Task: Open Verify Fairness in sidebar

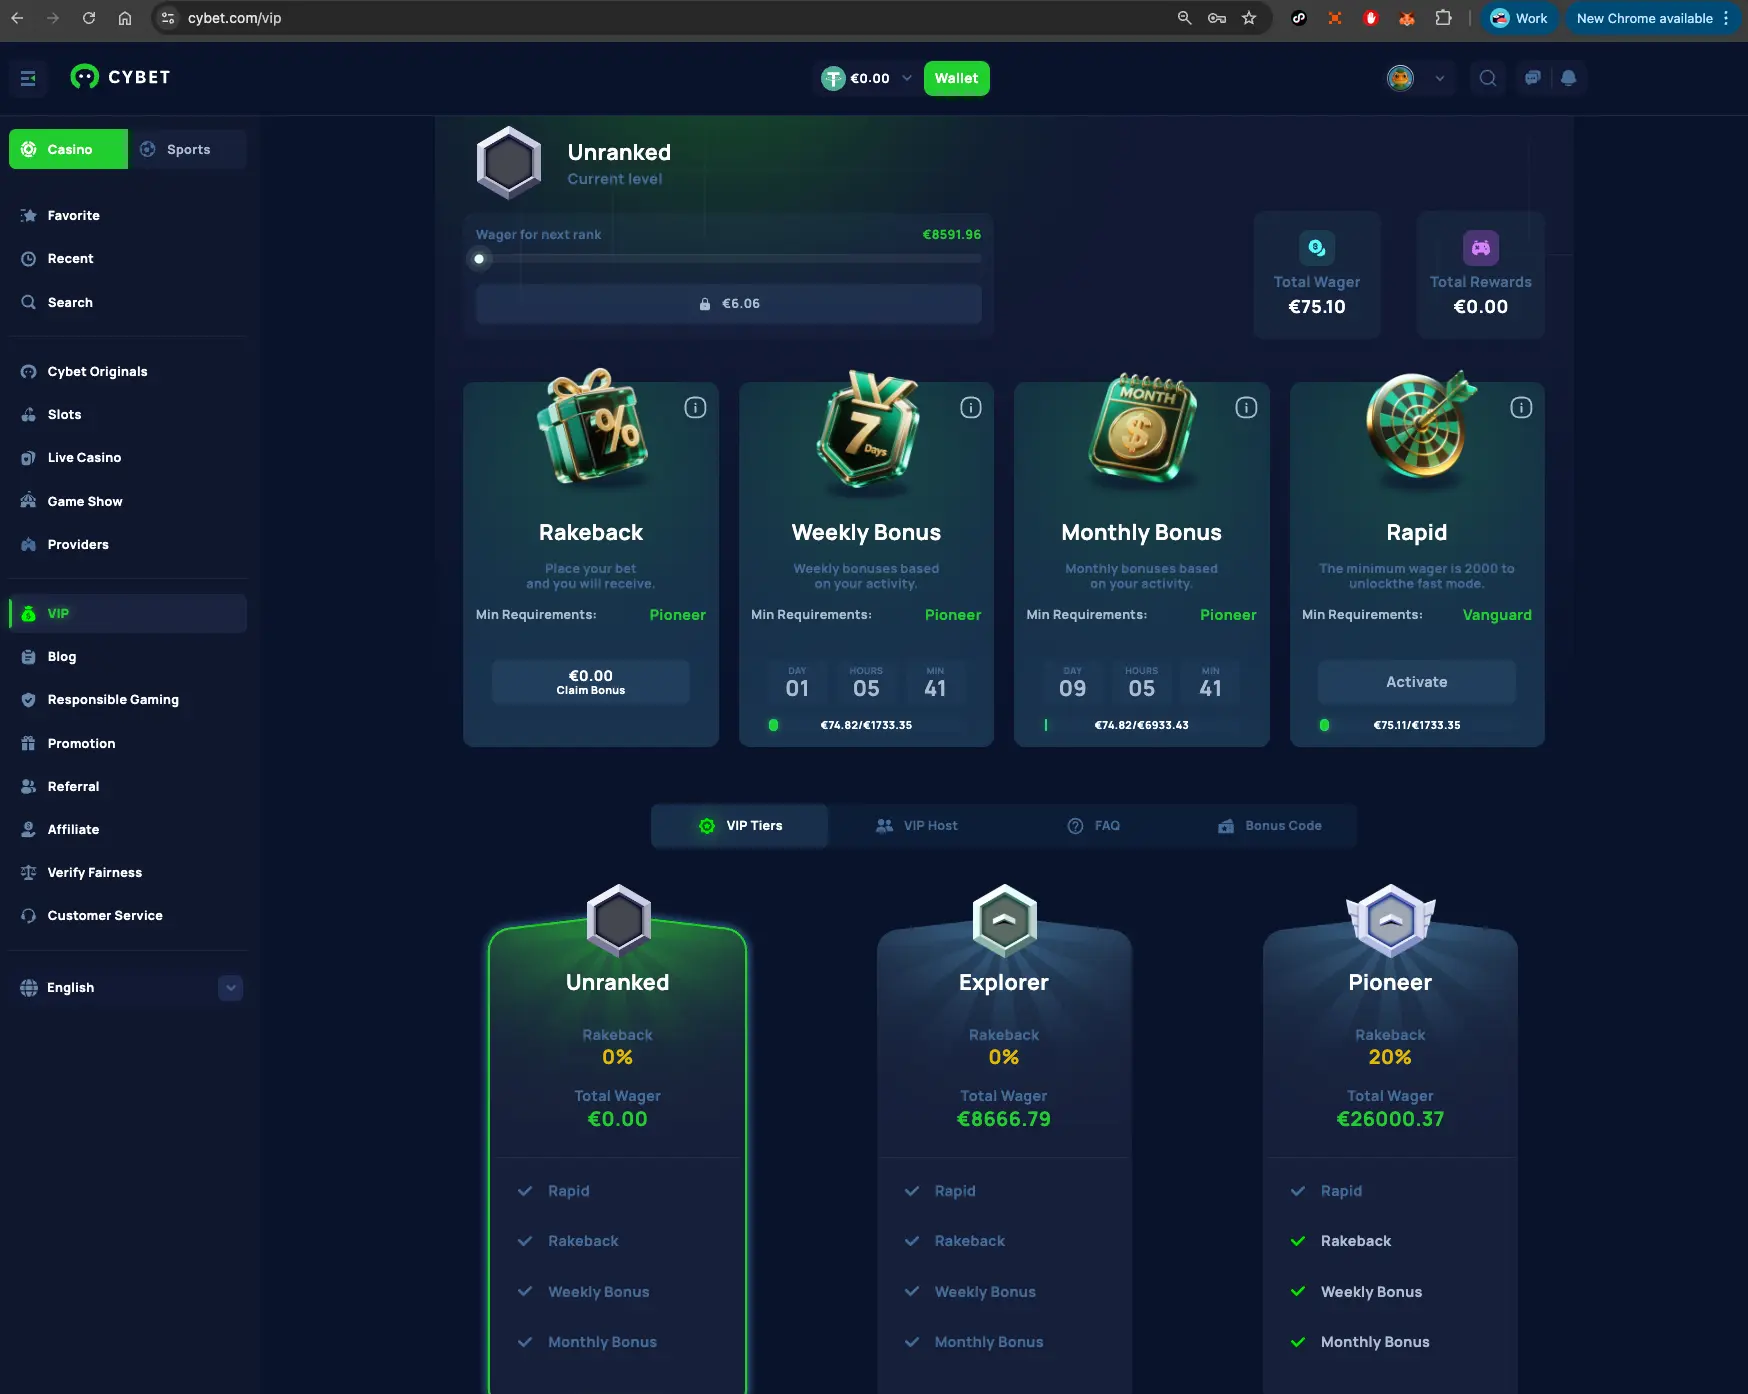Action: pos(128,872)
